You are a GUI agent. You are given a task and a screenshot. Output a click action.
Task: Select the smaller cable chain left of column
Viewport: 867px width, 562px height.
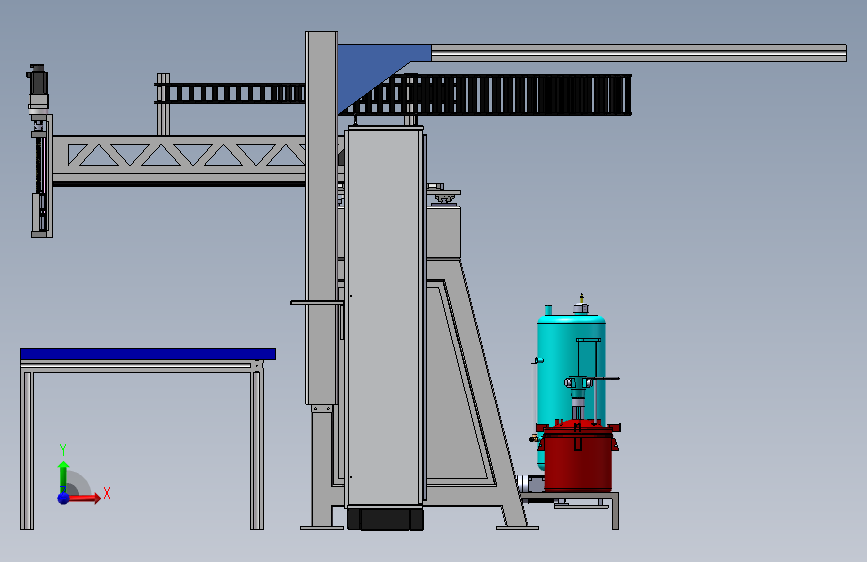[229, 93]
